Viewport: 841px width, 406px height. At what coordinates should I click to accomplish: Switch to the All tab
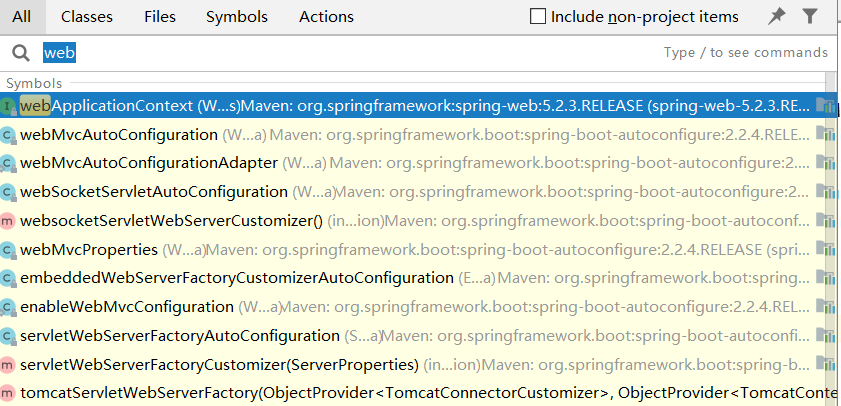[x=22, y=17]
